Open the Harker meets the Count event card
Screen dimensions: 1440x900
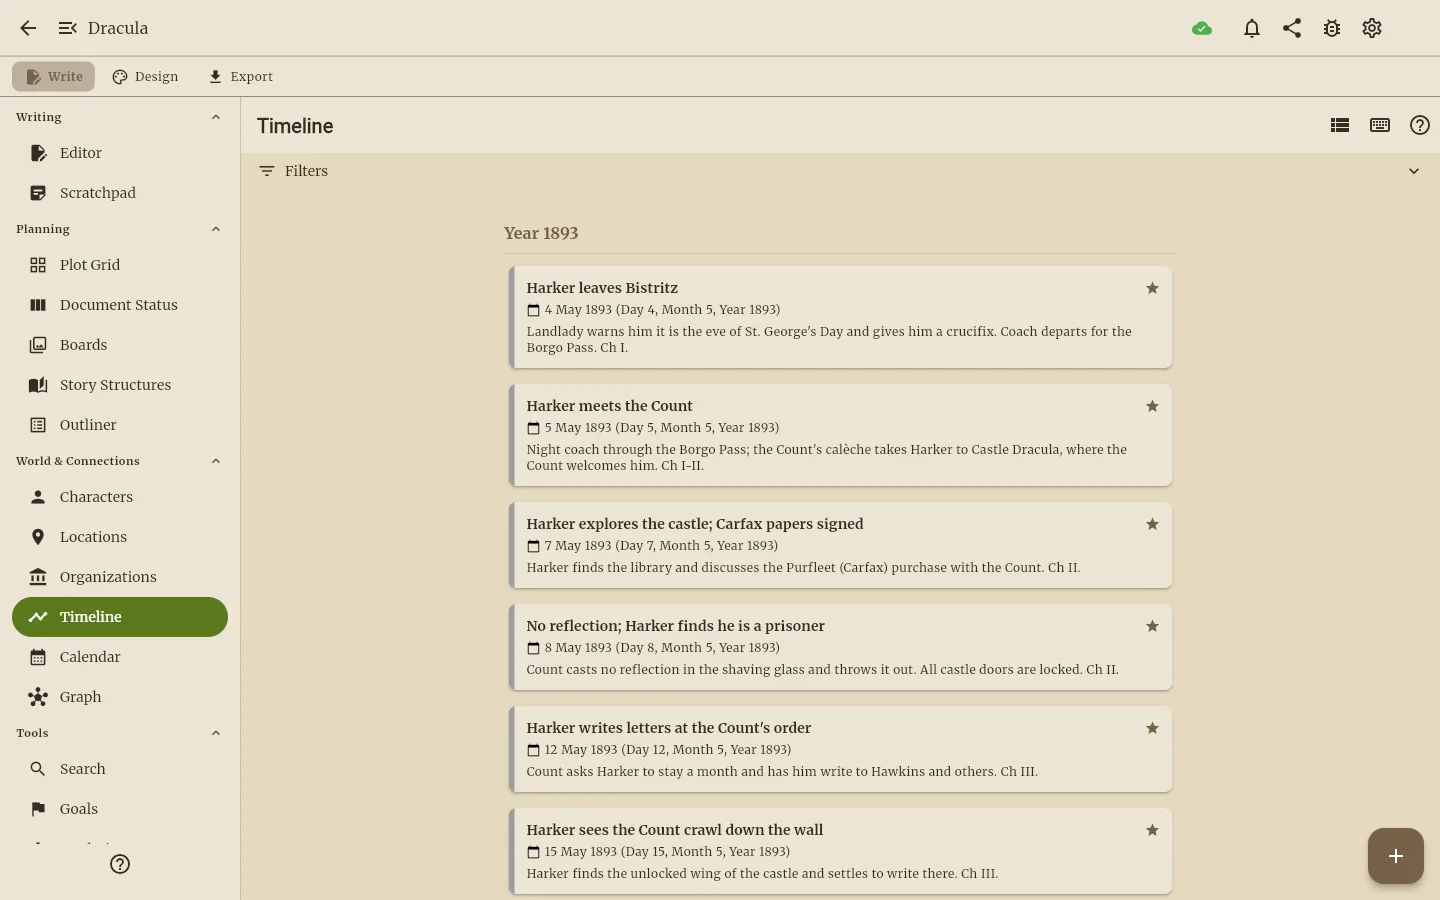(x=840, y=435)
